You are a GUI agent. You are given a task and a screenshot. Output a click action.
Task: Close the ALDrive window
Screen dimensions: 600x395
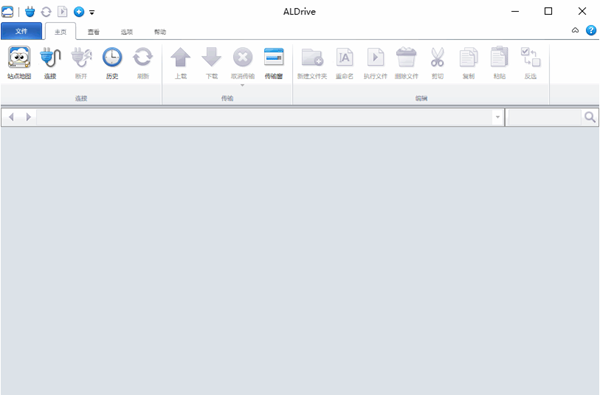coord(582,11)
